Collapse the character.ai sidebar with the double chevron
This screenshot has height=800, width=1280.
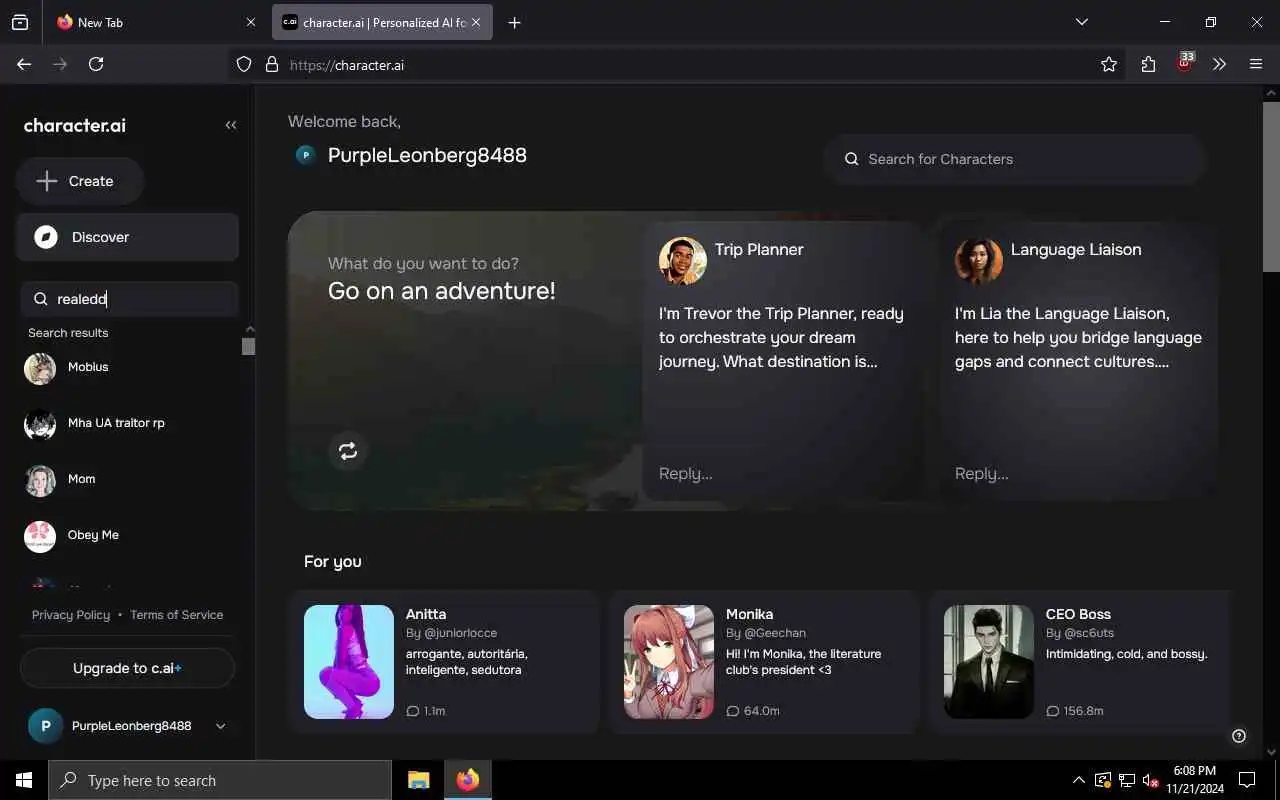pyautogui.click(x=231, y=125)
